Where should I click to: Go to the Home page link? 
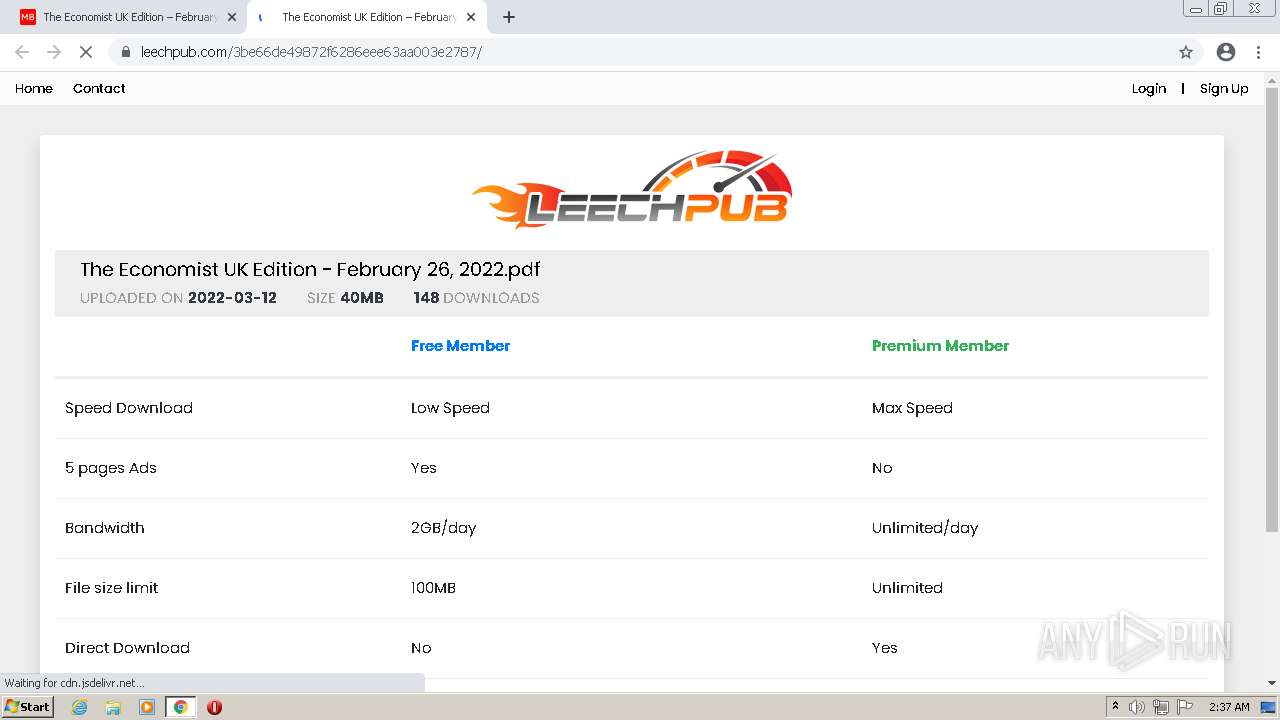pos(34,88)
